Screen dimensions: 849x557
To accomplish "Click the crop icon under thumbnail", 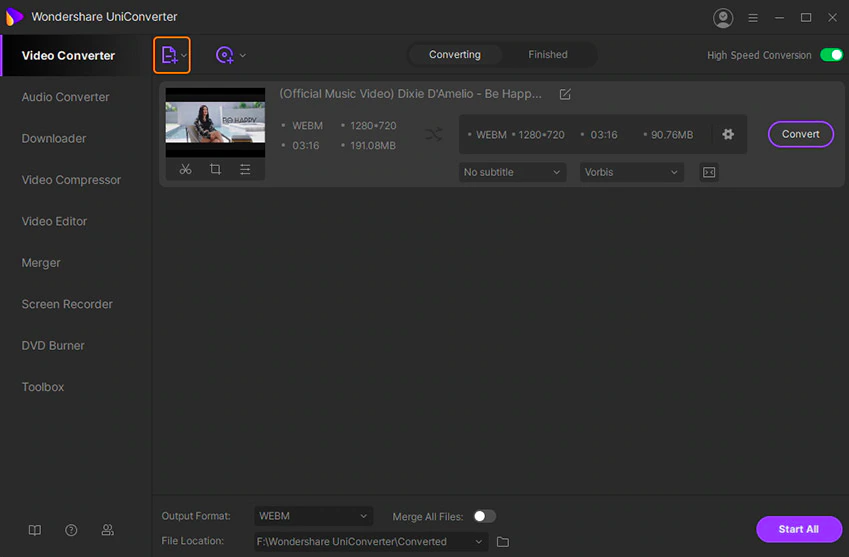I will tap(215, 169).
